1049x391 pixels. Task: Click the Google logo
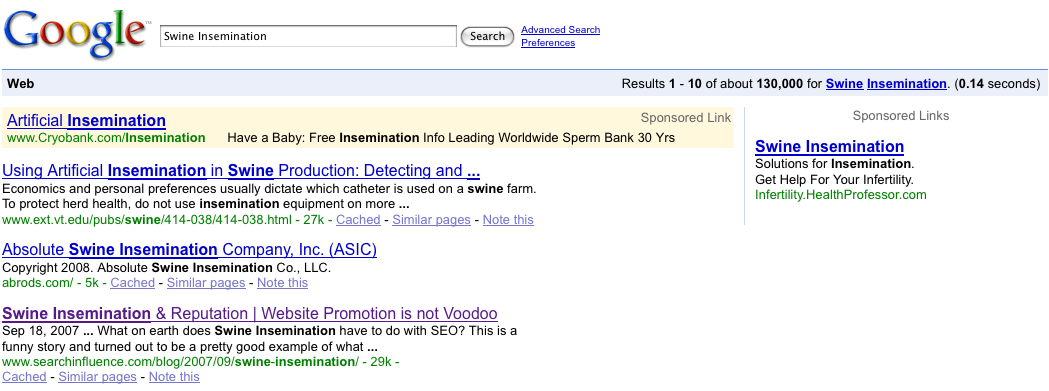76,34
